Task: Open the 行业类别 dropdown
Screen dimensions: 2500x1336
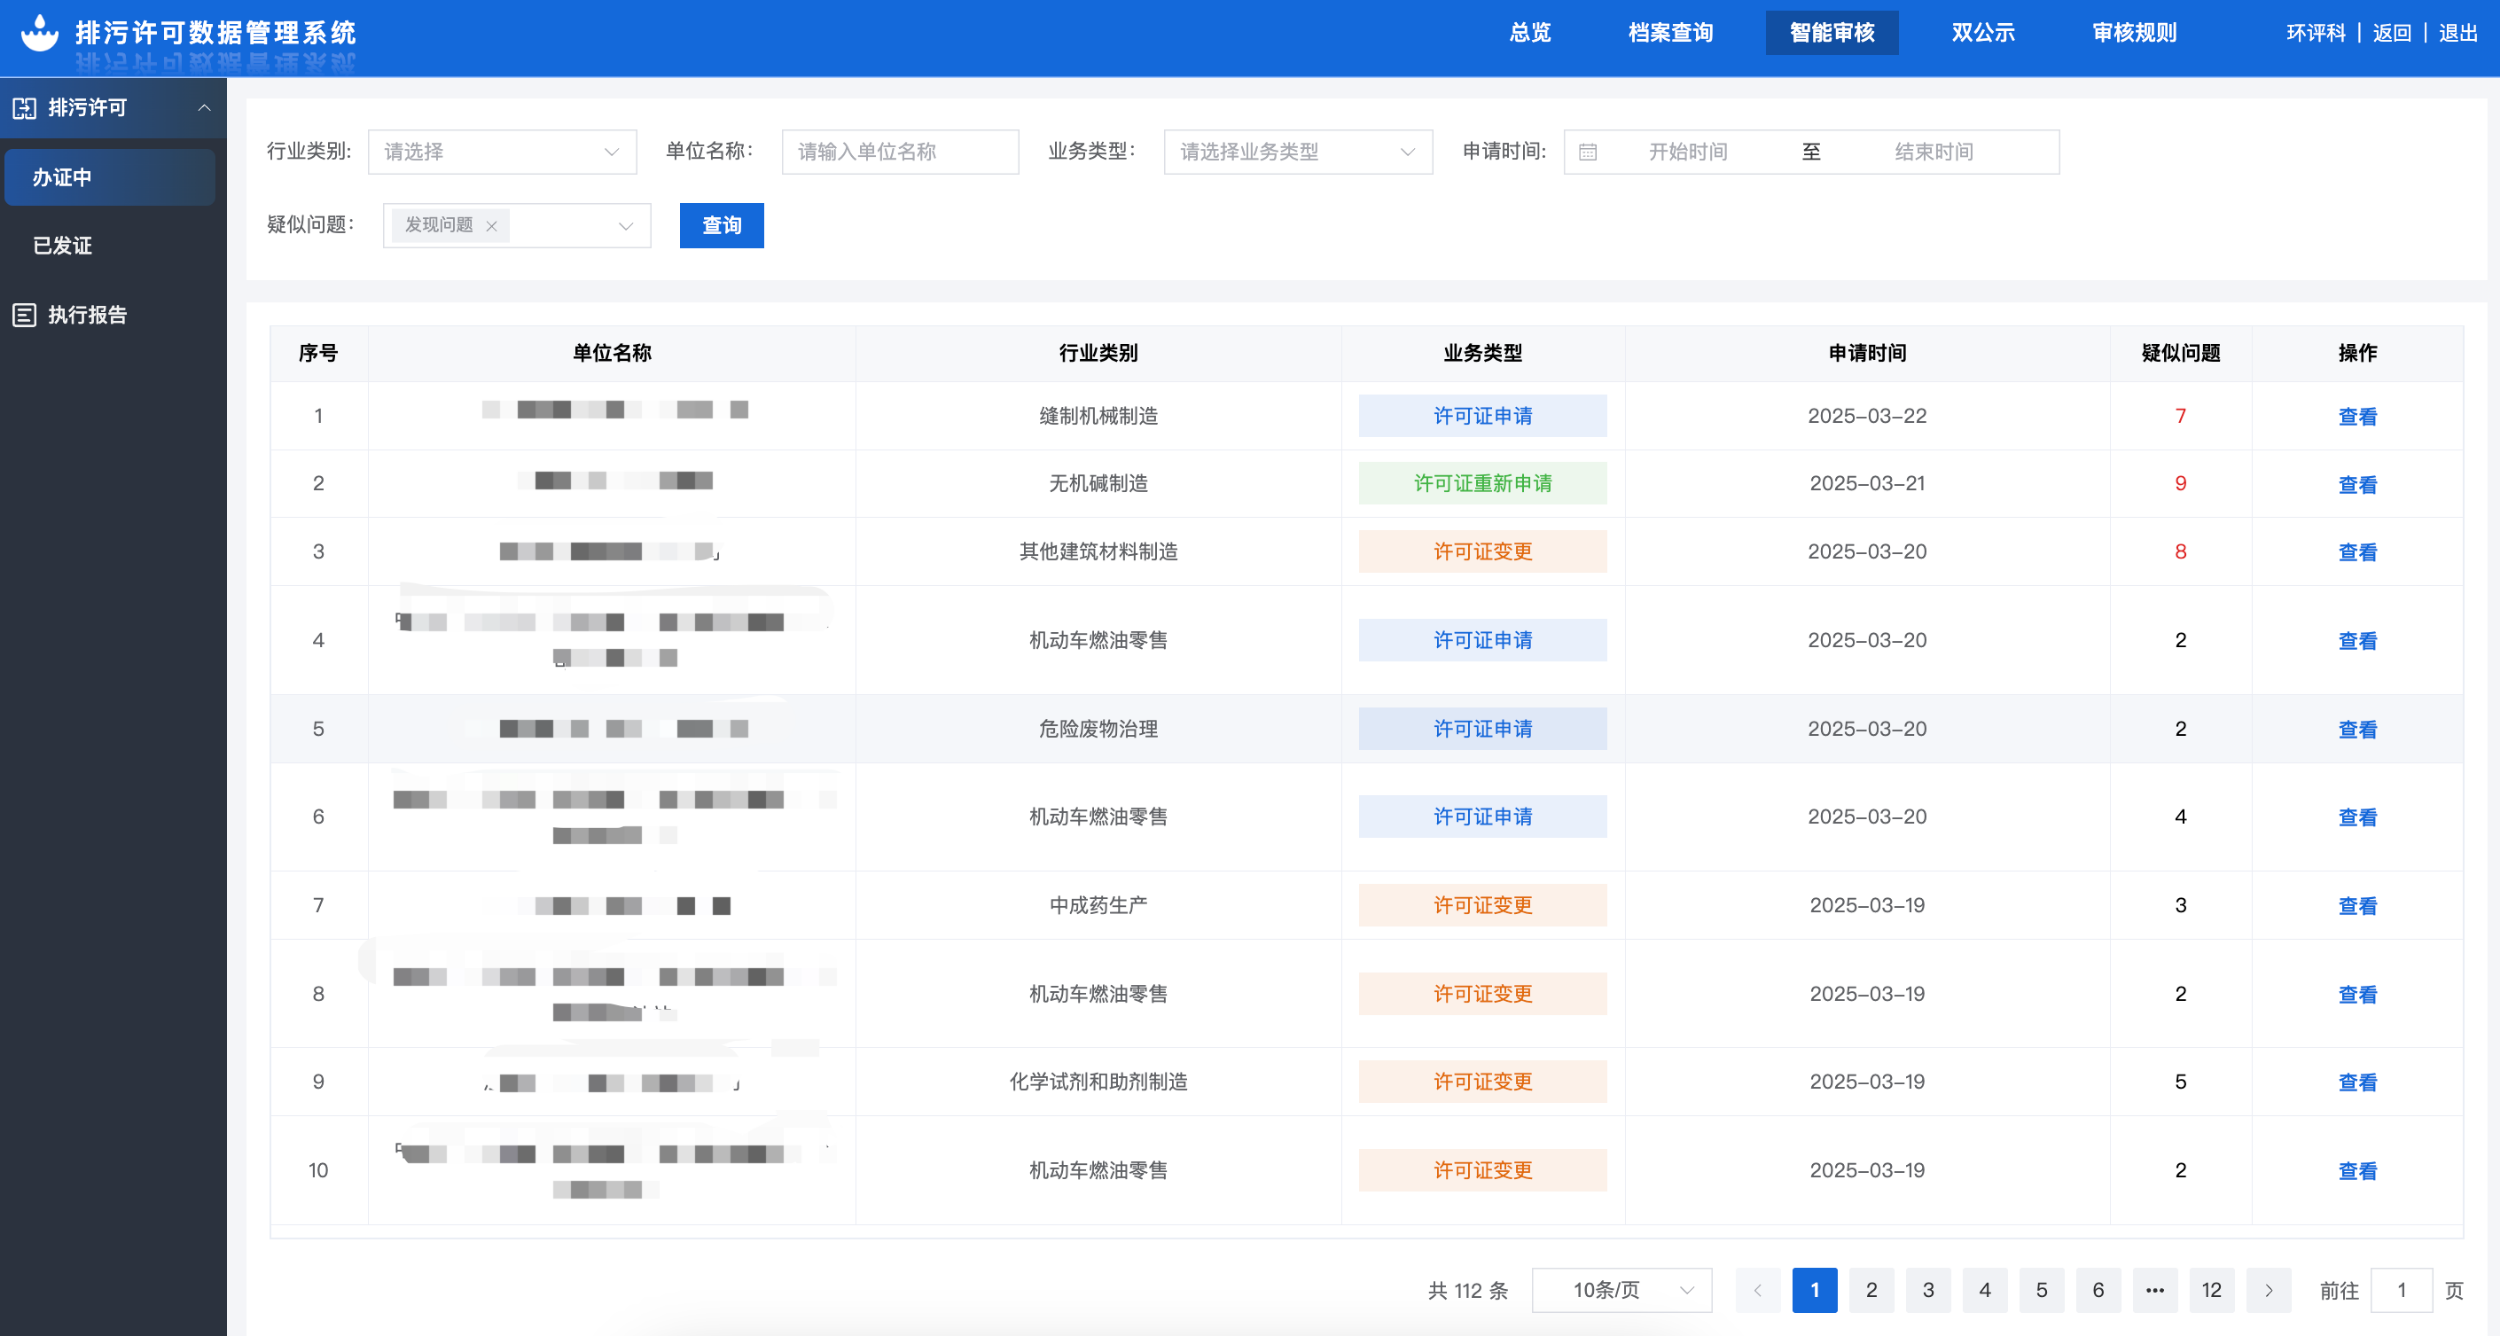Action: pos(502,152)
